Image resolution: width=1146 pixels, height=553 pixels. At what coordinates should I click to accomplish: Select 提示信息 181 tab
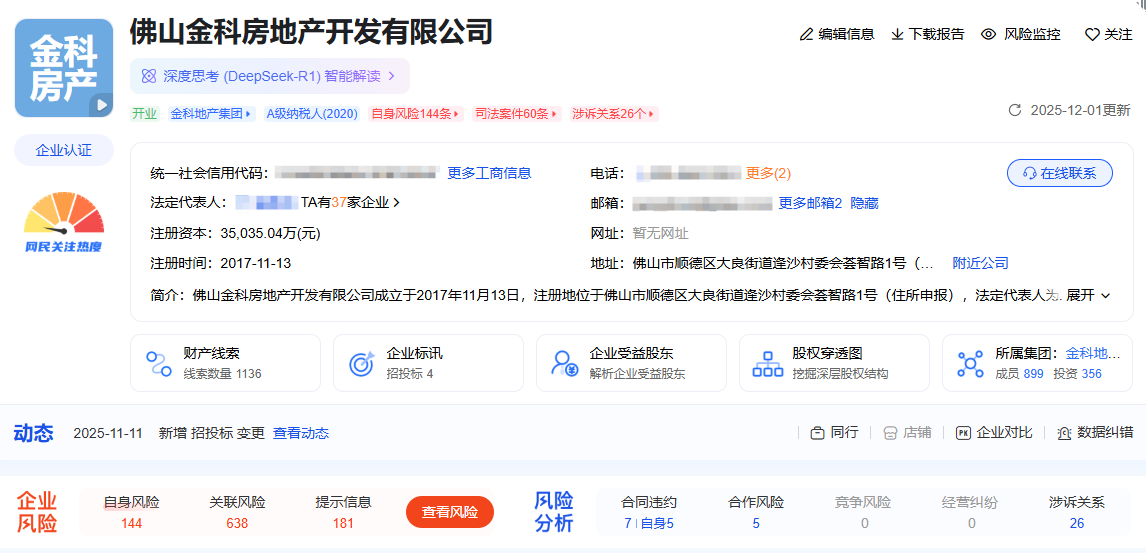(x=344, y=513)
